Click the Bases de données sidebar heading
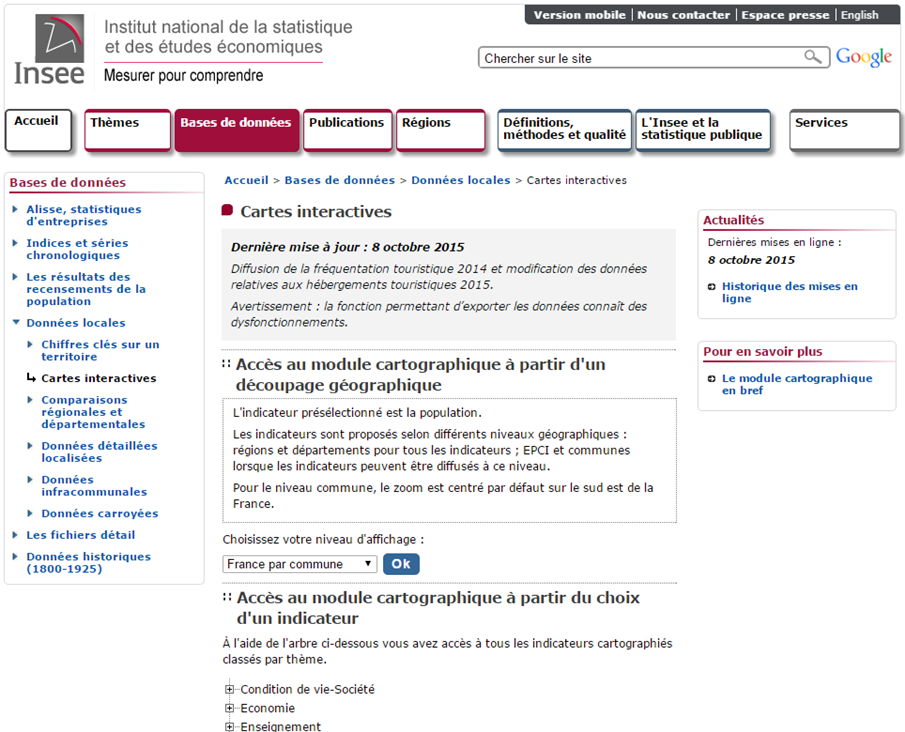Viewport: 905px width, 732px height. click(x=68, y=182)
